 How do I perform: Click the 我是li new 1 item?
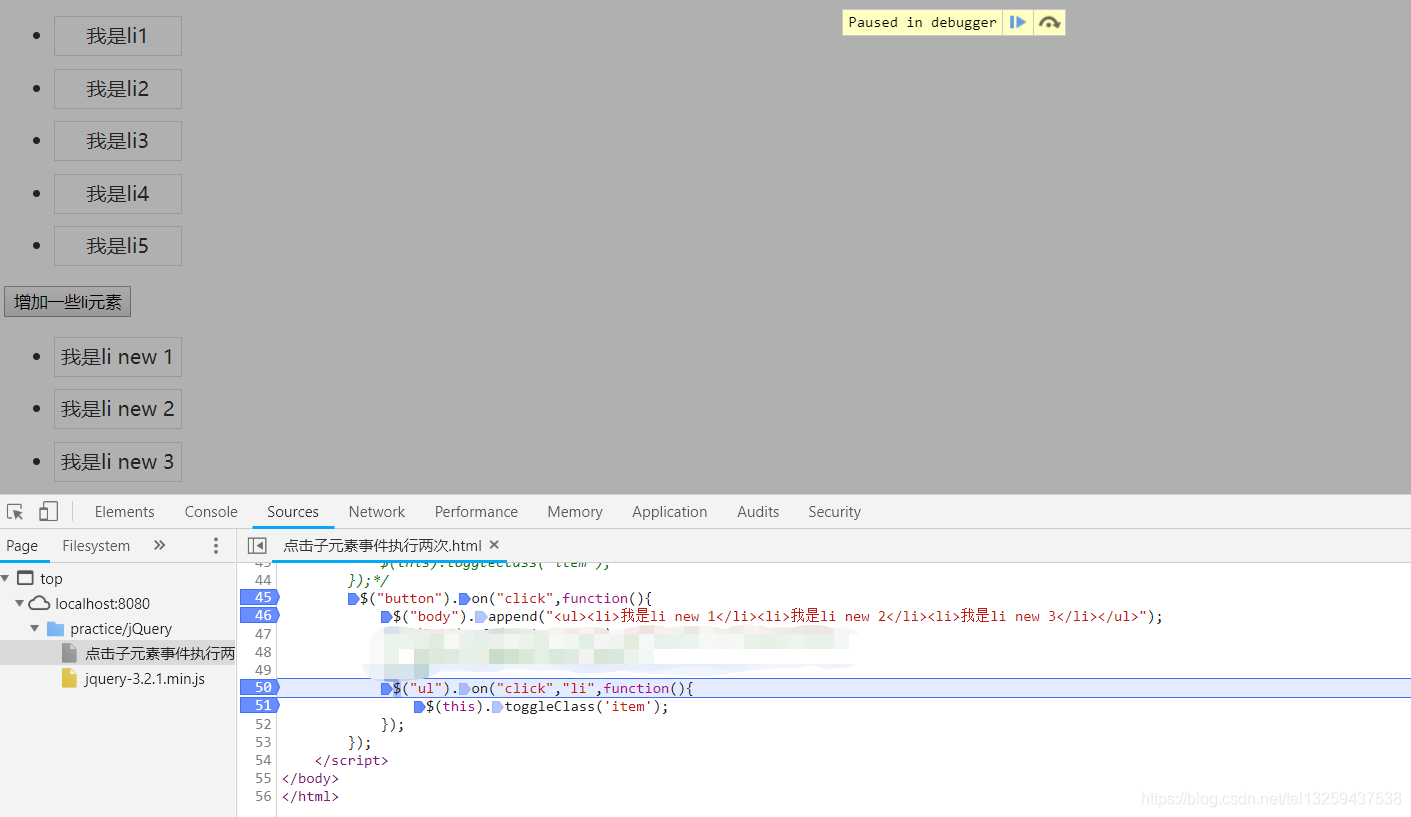point(118,357)
